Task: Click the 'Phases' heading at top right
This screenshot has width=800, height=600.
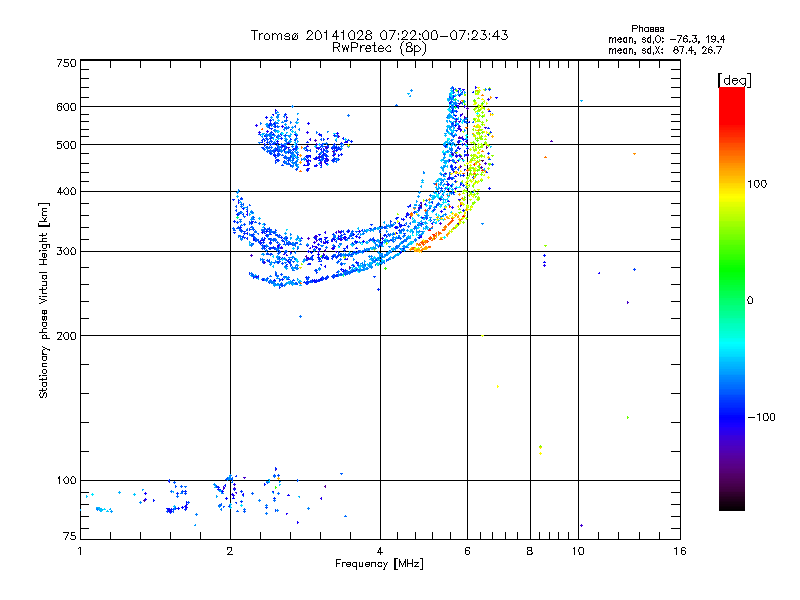Action: [647, 29]
